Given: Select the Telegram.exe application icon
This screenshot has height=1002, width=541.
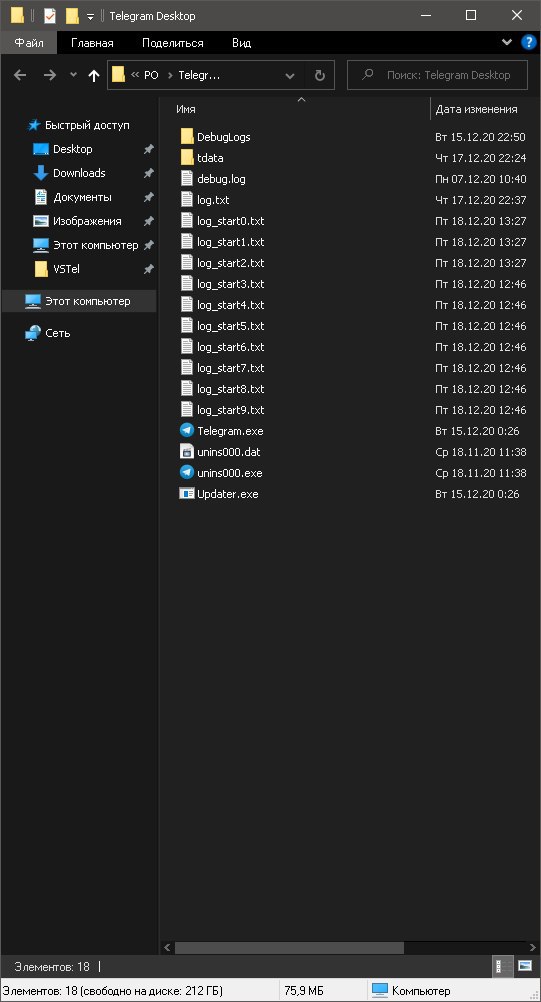Looking at the screenshot, I should [187, 431].
